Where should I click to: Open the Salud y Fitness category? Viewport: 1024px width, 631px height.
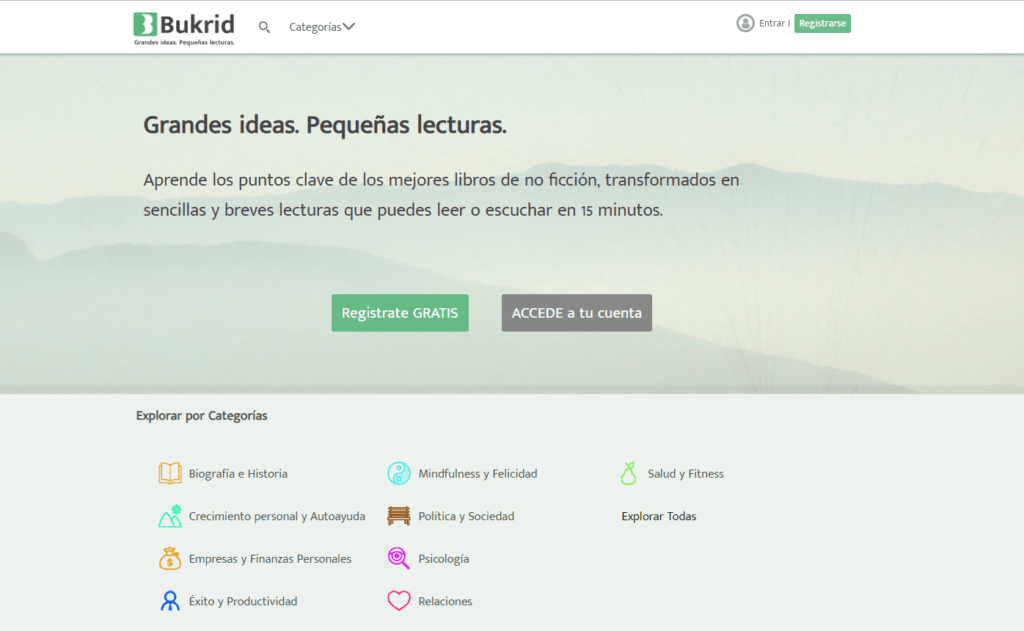coord(686,474)
